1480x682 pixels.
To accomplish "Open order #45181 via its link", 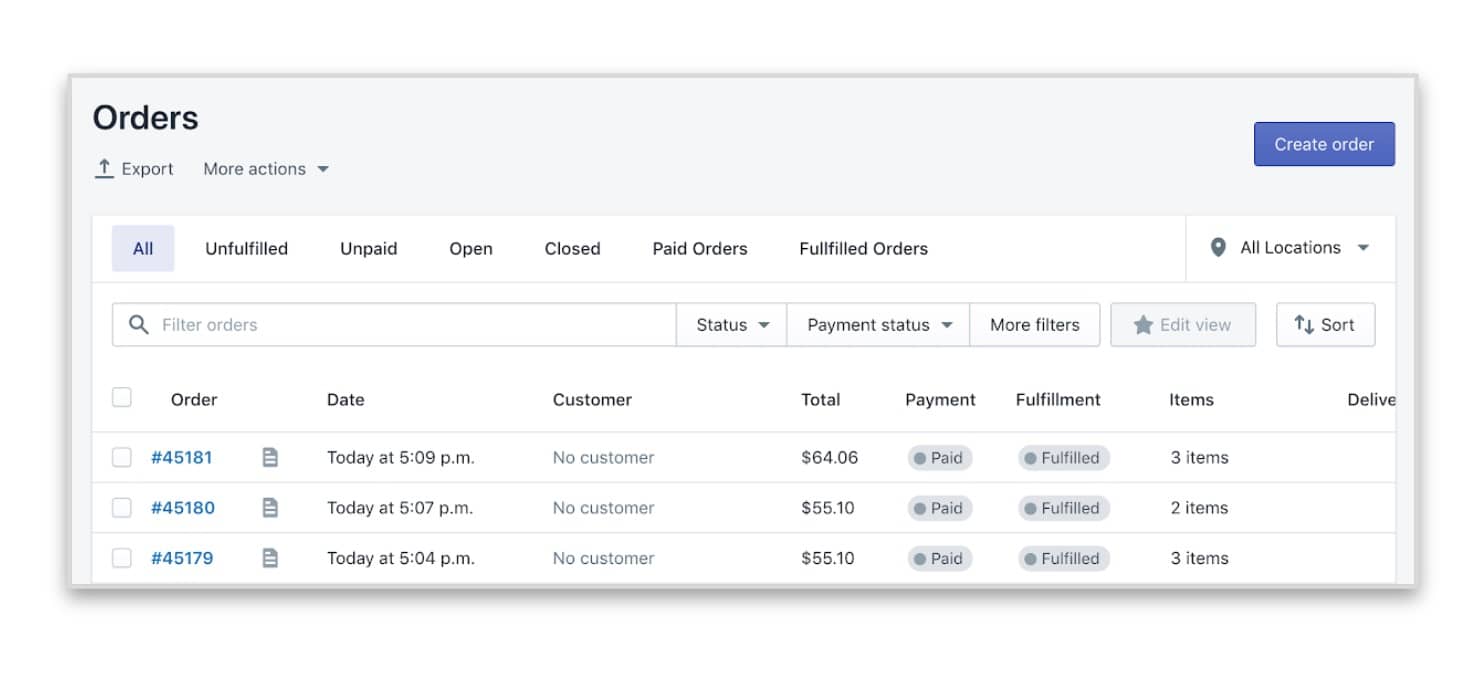I will pyautogui.click(x=182, y=457).
